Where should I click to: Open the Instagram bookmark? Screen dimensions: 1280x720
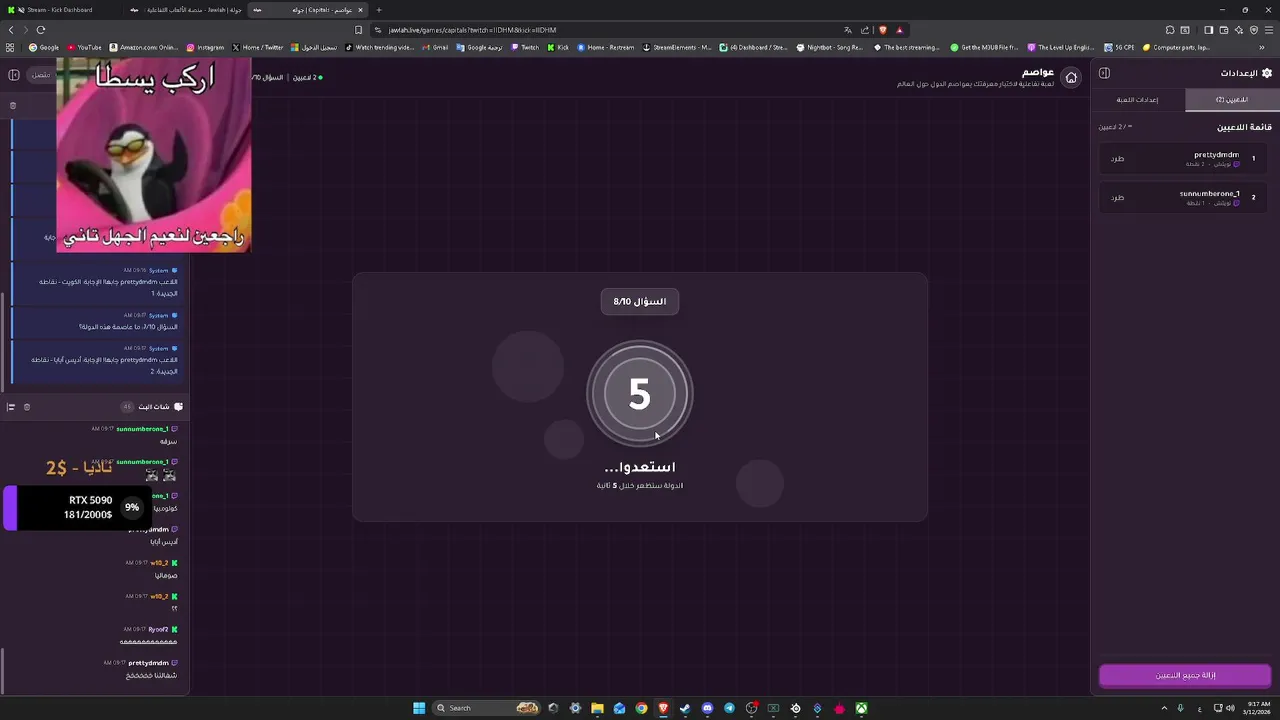(x=205, y=47)
